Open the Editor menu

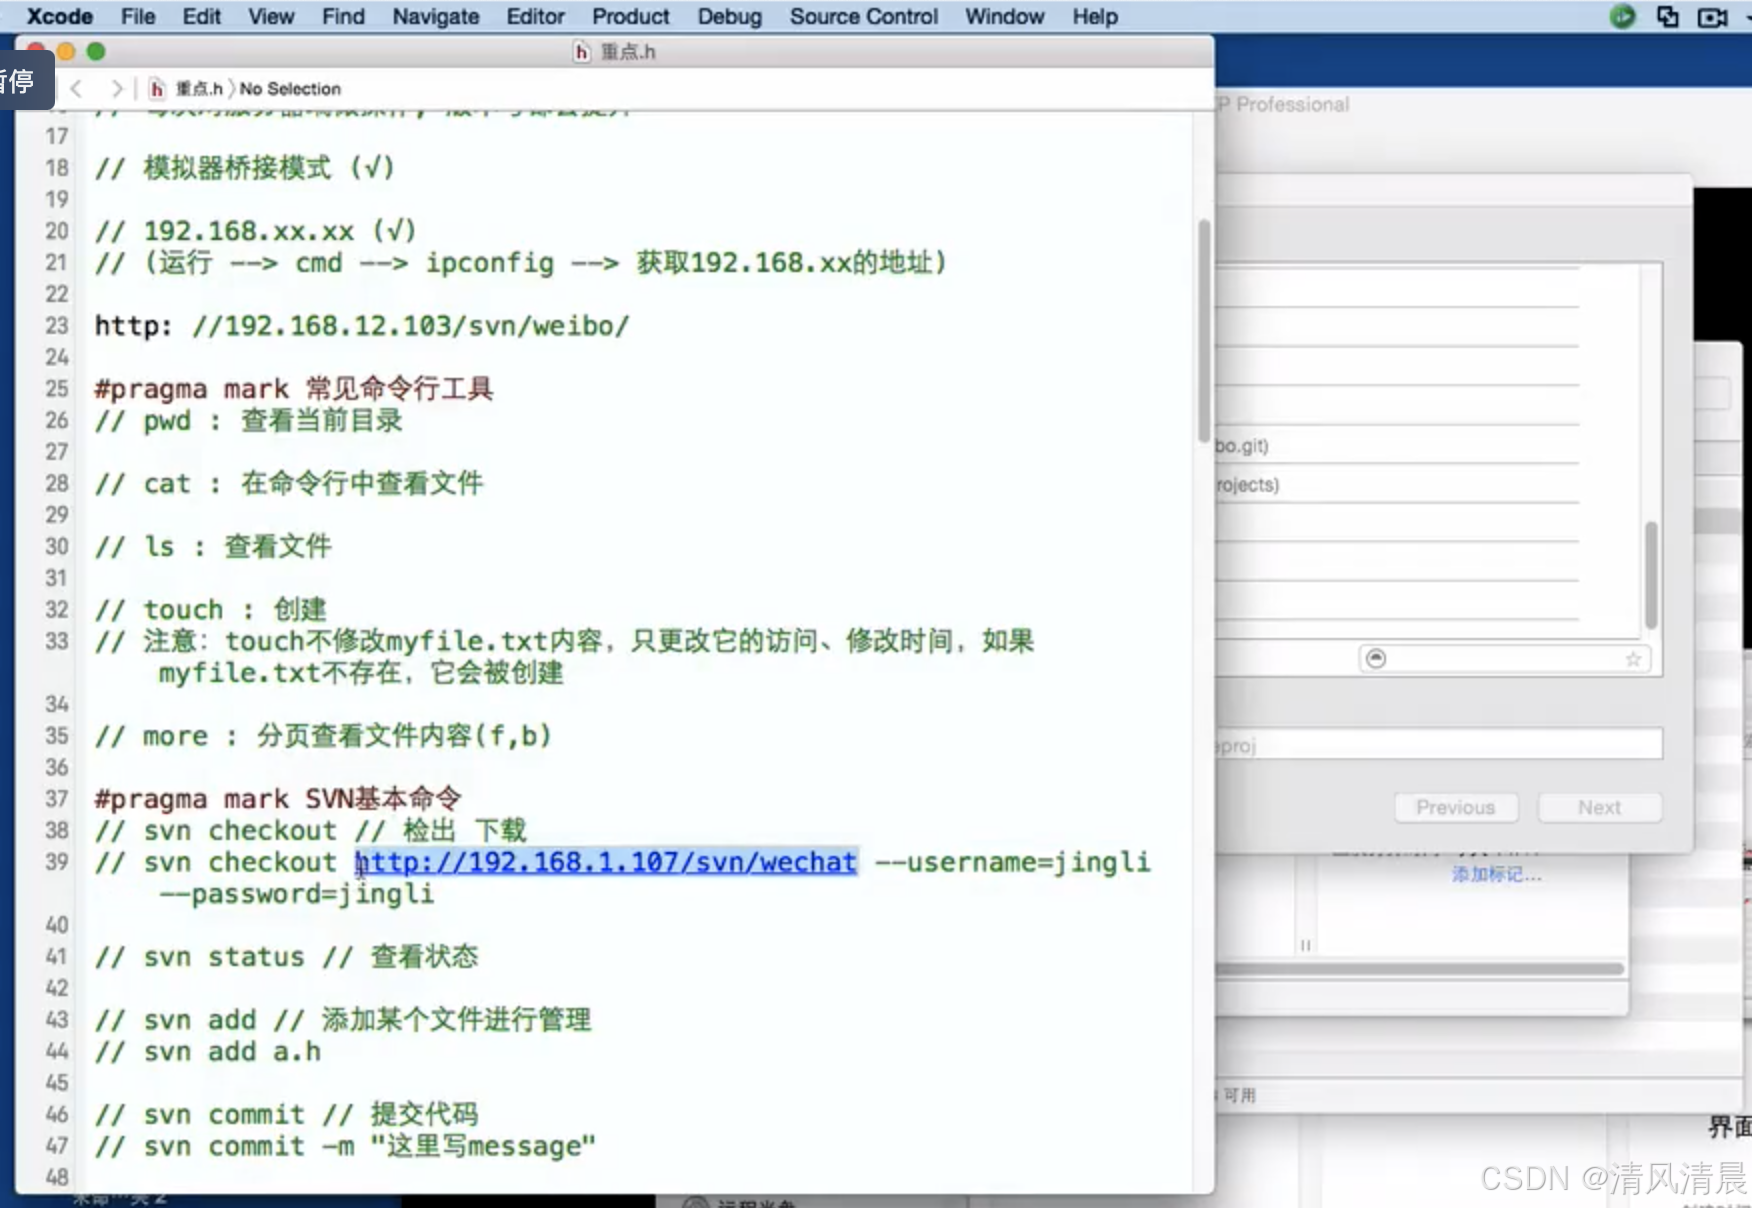coord(535,16)
